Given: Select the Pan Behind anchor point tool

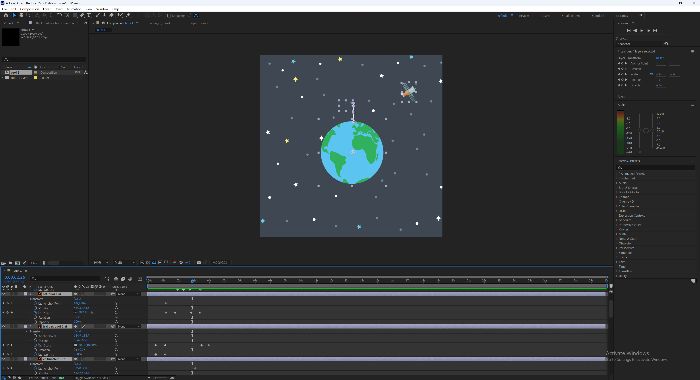Looking at the screenshot, I should coord(67,15).
